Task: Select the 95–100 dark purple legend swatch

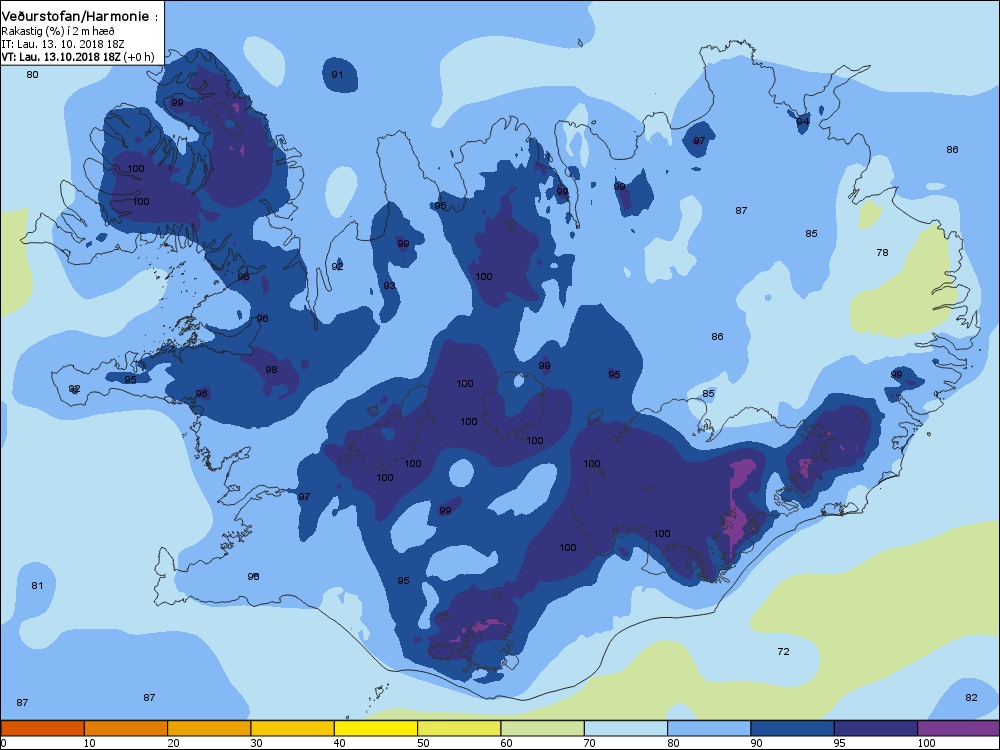Action: [x=876, y=728]
